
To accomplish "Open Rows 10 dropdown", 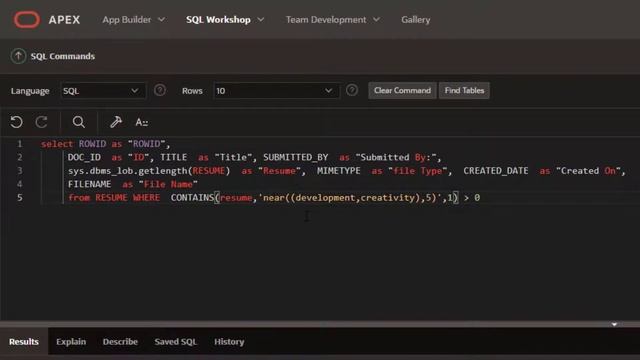I will tap(276, 91).
